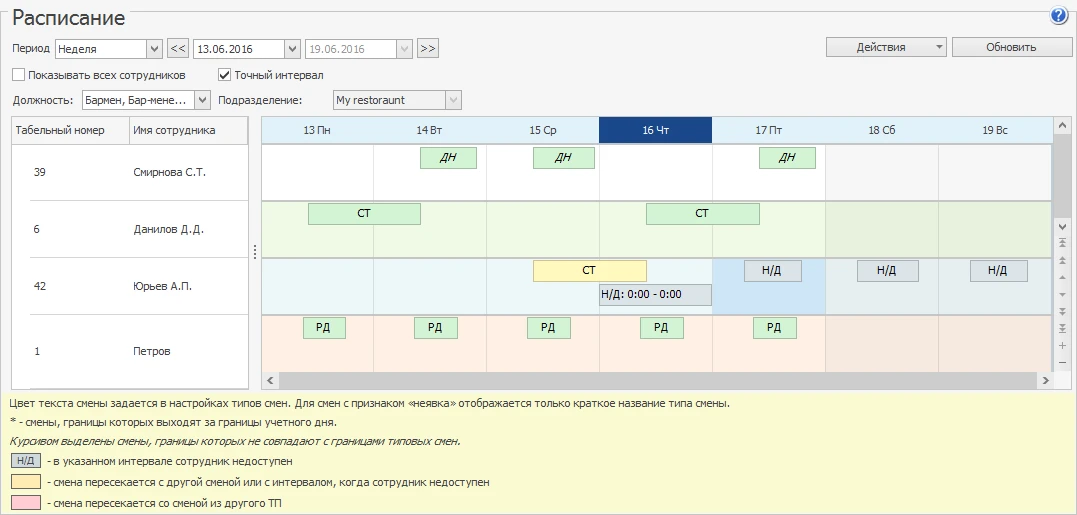
Task: Go to previous period with << button
Action: [178, 48]
